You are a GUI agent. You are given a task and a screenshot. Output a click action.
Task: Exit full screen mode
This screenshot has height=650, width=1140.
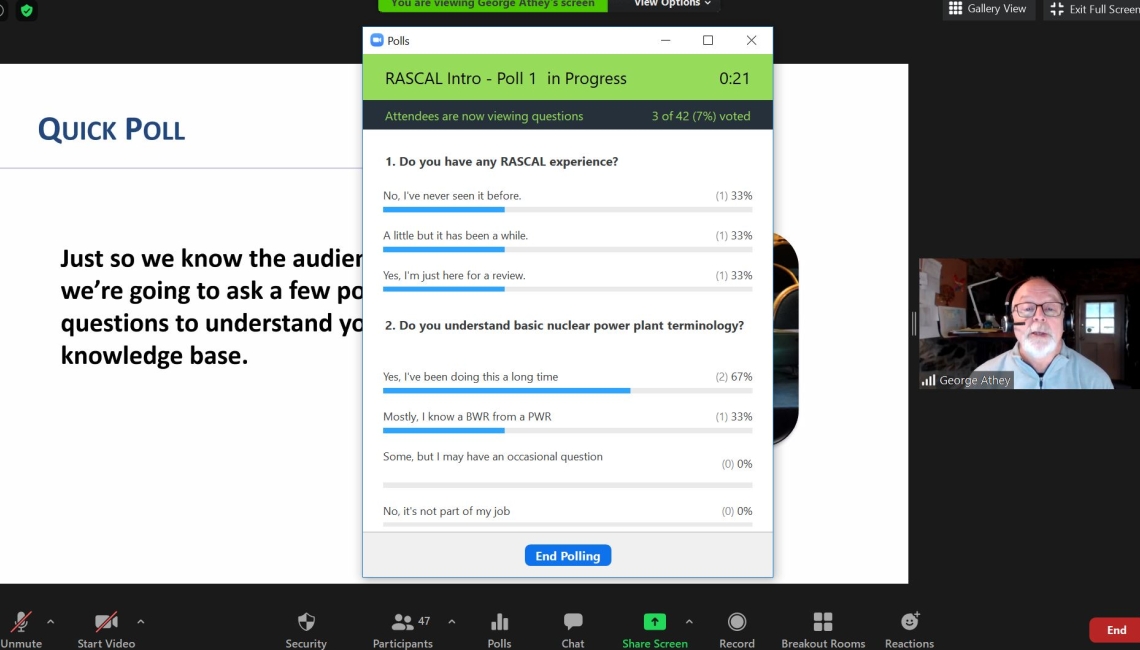tap(1092, 9)
